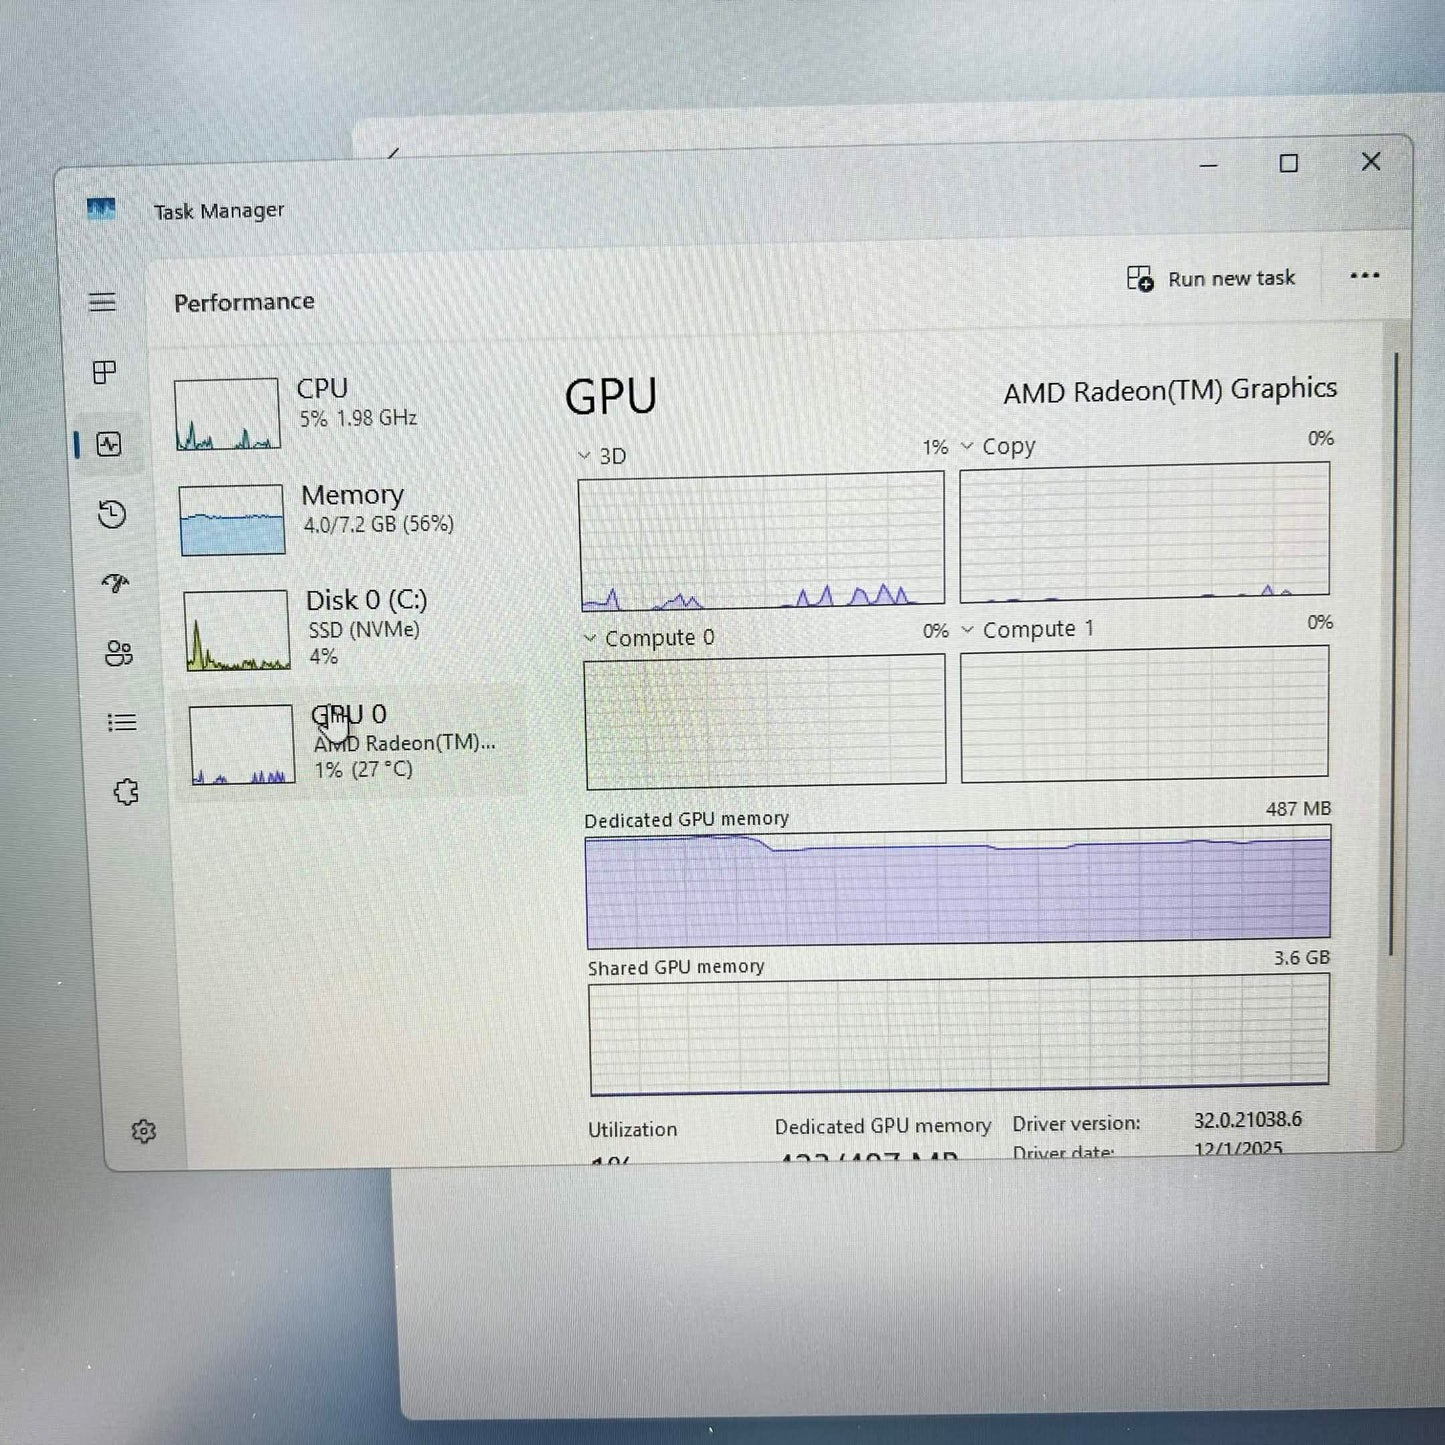This screenshot has height=1445, width=1445.
Task: Open Task Manager settings gear
Action: coord(144,1131)
